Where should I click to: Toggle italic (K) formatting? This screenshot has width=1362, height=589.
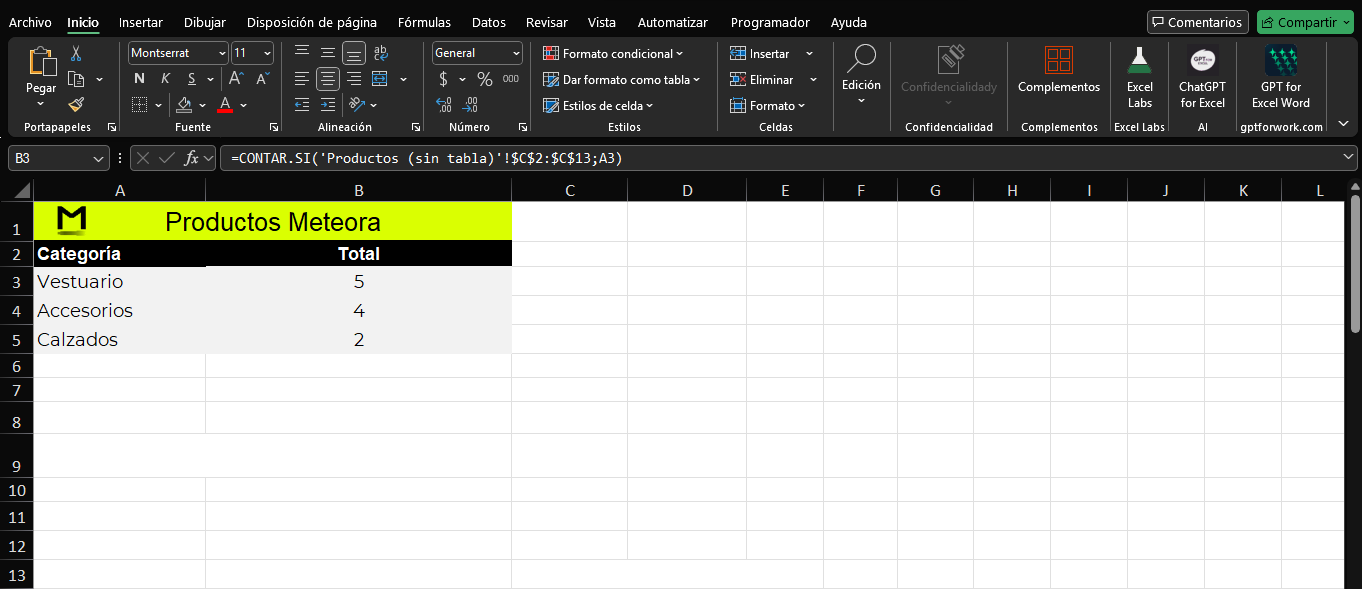[165, 78]
